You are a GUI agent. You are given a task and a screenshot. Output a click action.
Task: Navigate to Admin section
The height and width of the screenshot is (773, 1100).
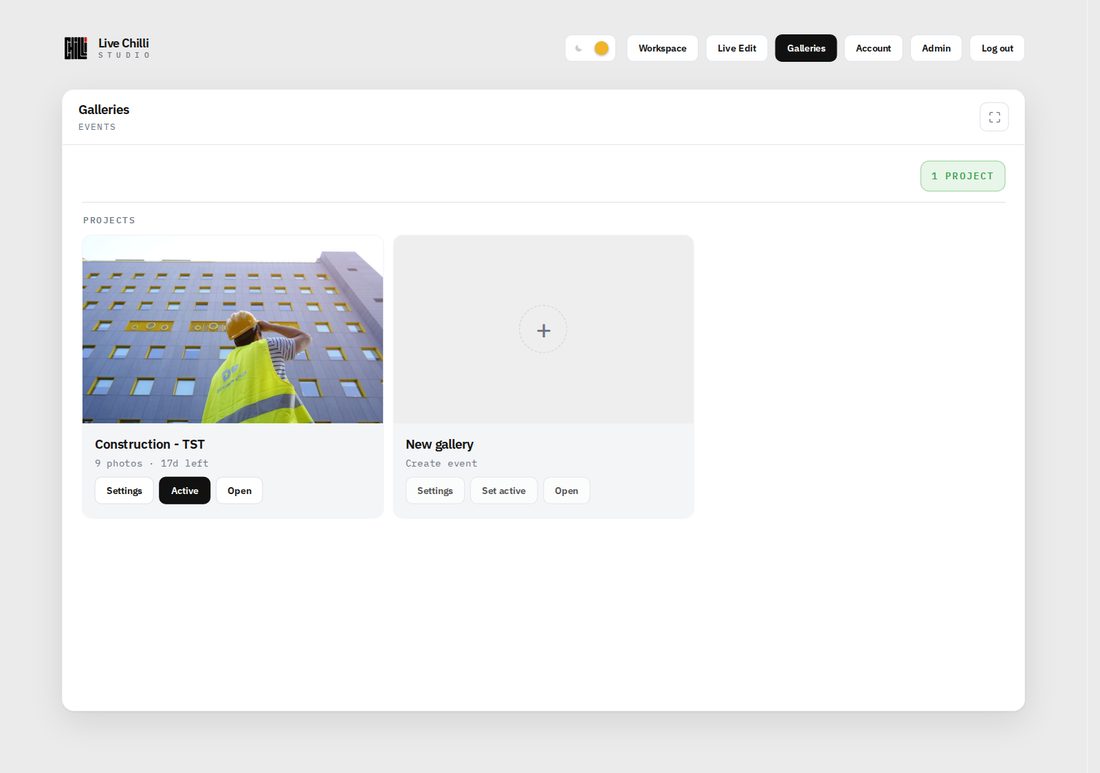(x=936, y=48)
